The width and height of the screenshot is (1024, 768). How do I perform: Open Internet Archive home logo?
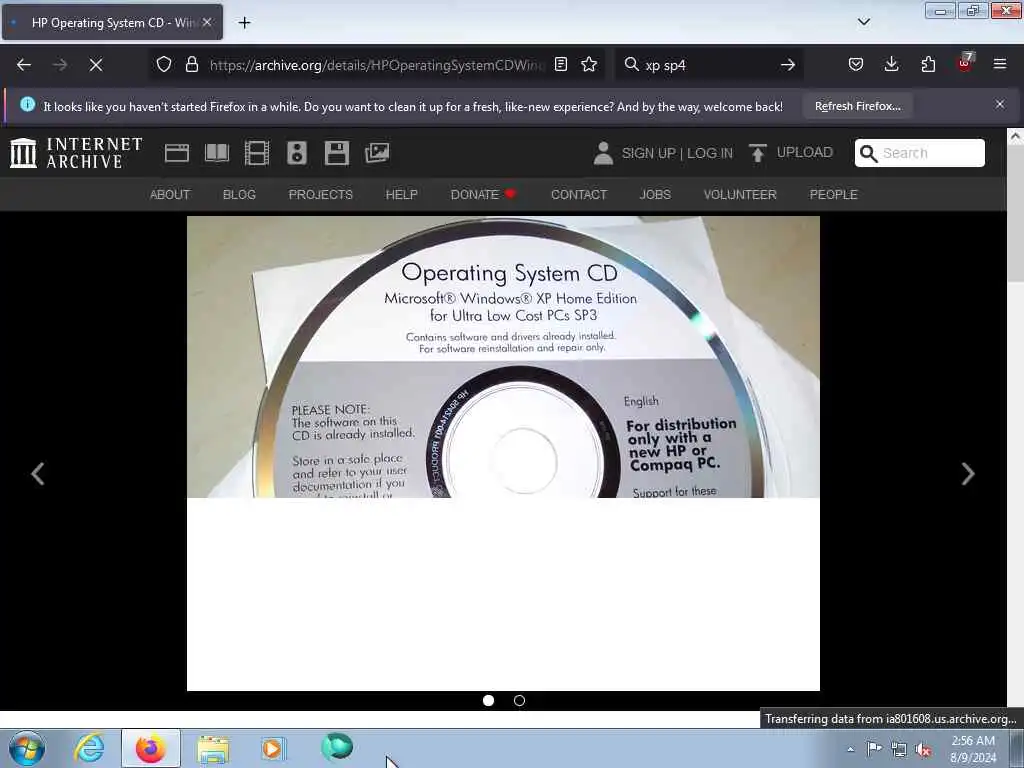coord(76,153)
